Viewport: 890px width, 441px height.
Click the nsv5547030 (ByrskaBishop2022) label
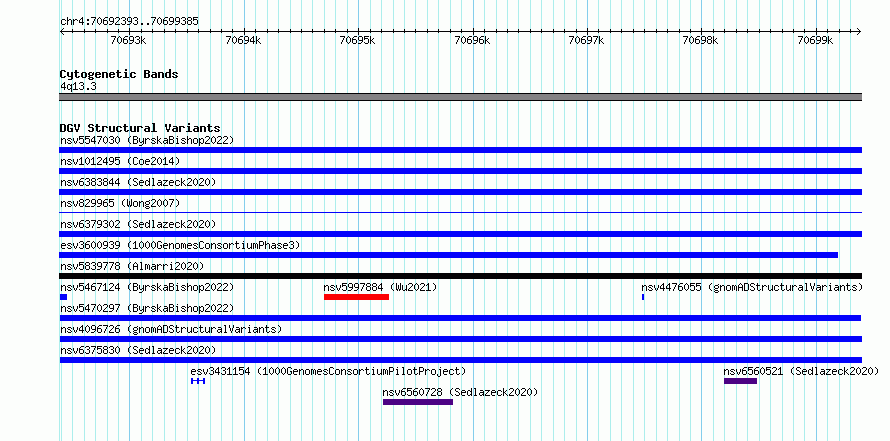click(147, 140)
